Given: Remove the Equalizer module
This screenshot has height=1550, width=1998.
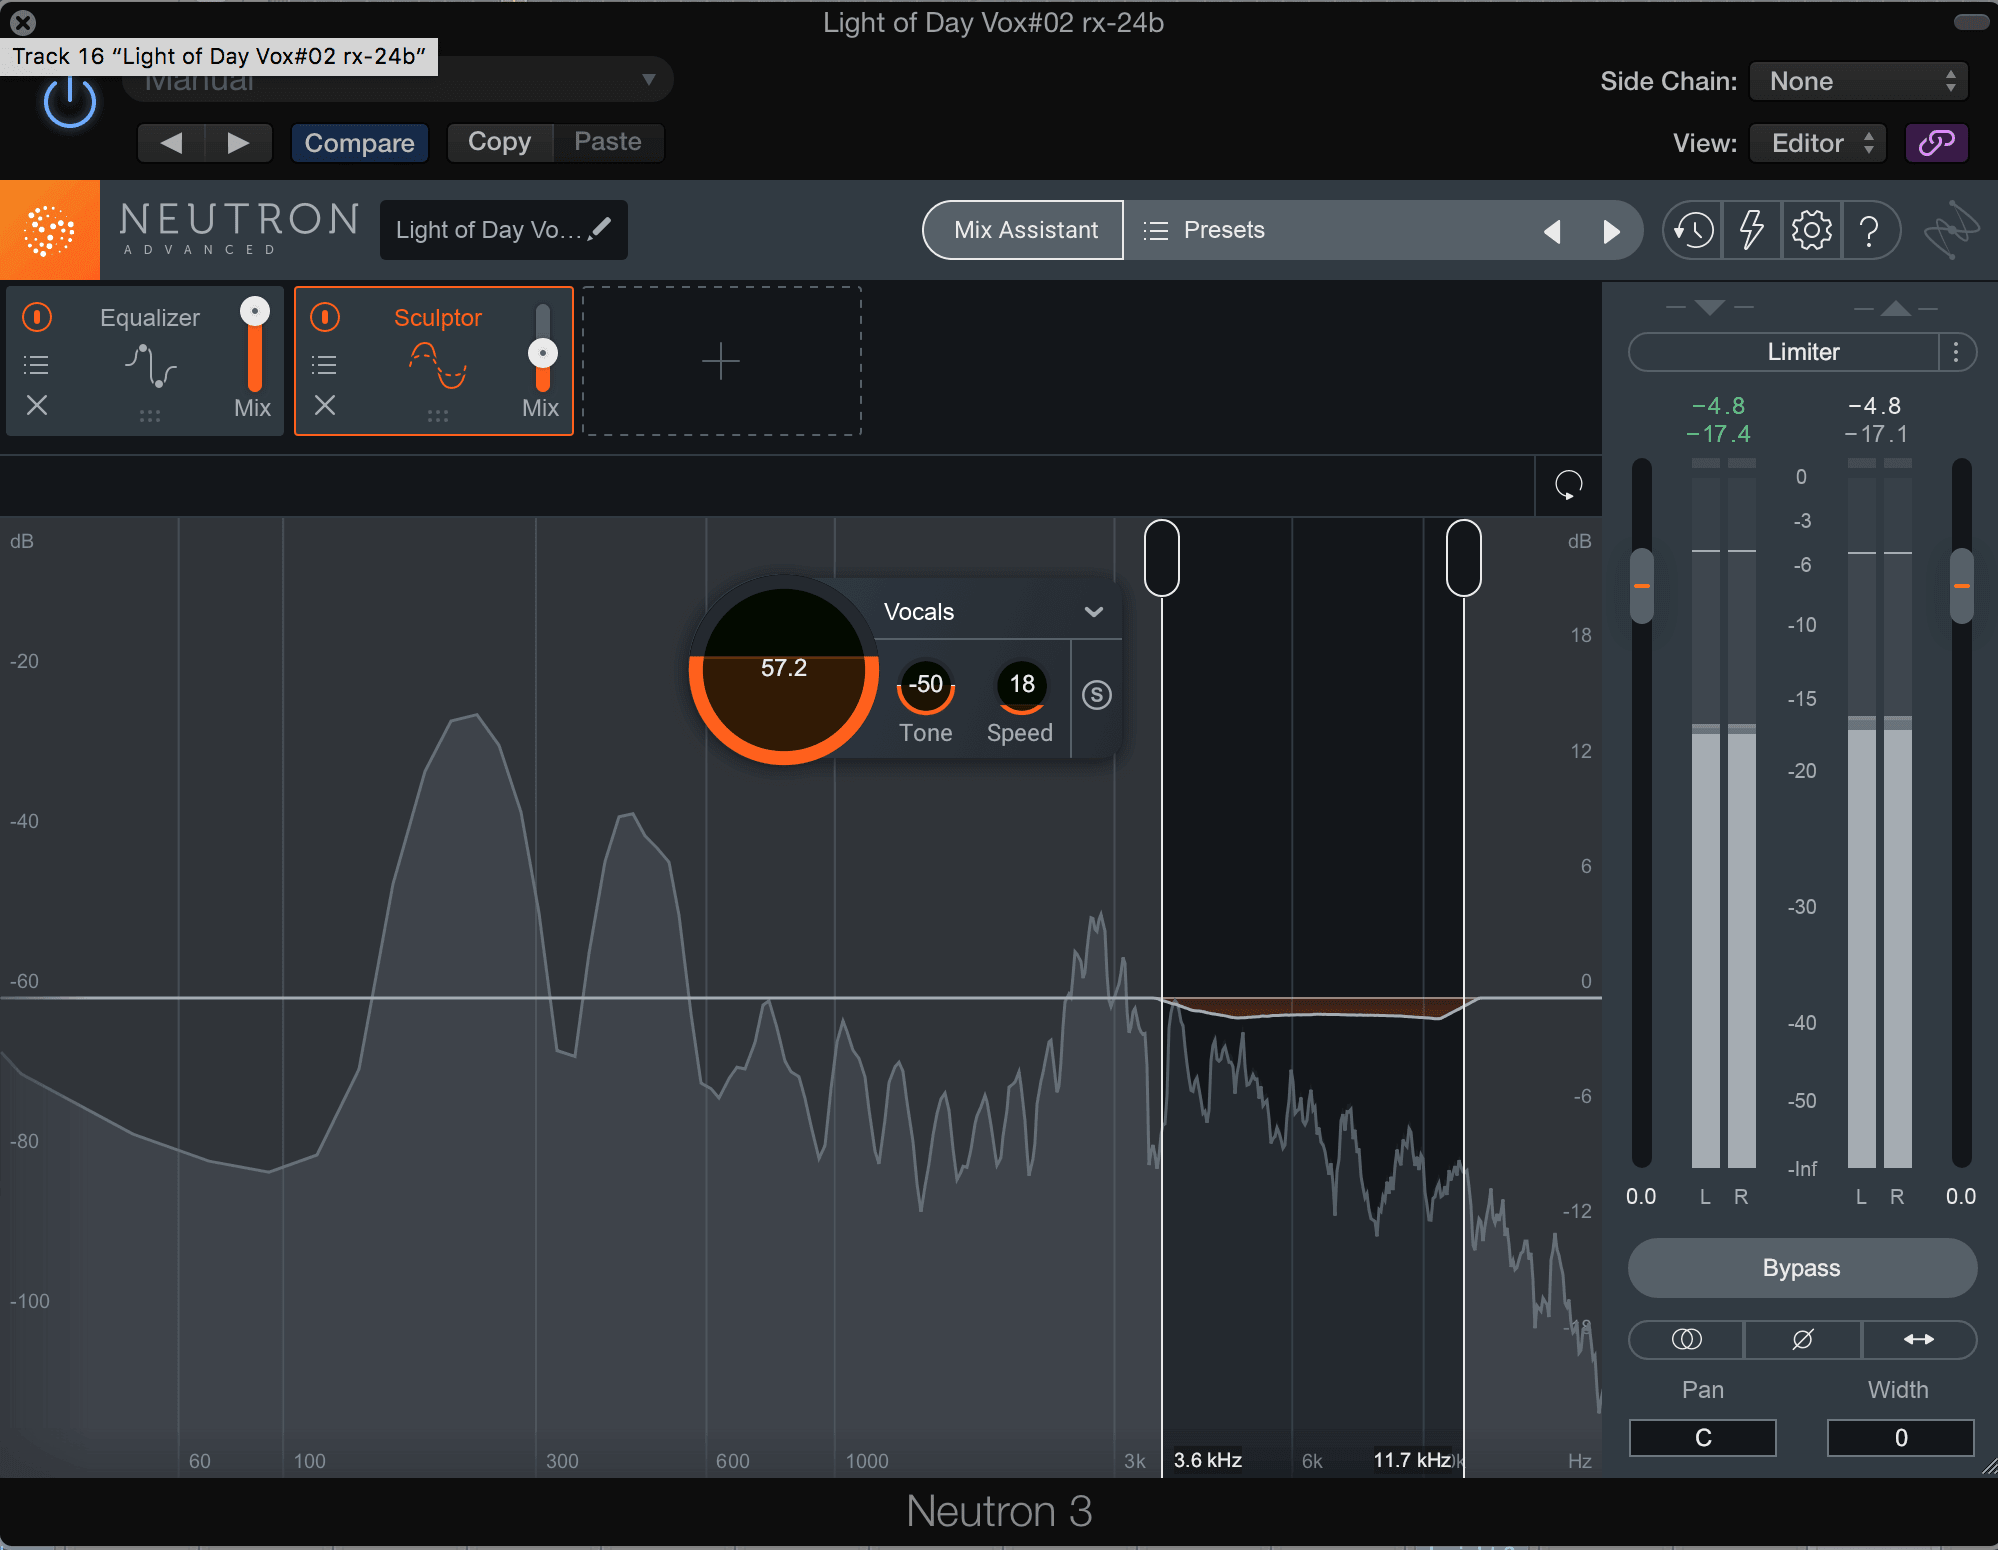Looking at the screenshot, I should pos(37,405).
